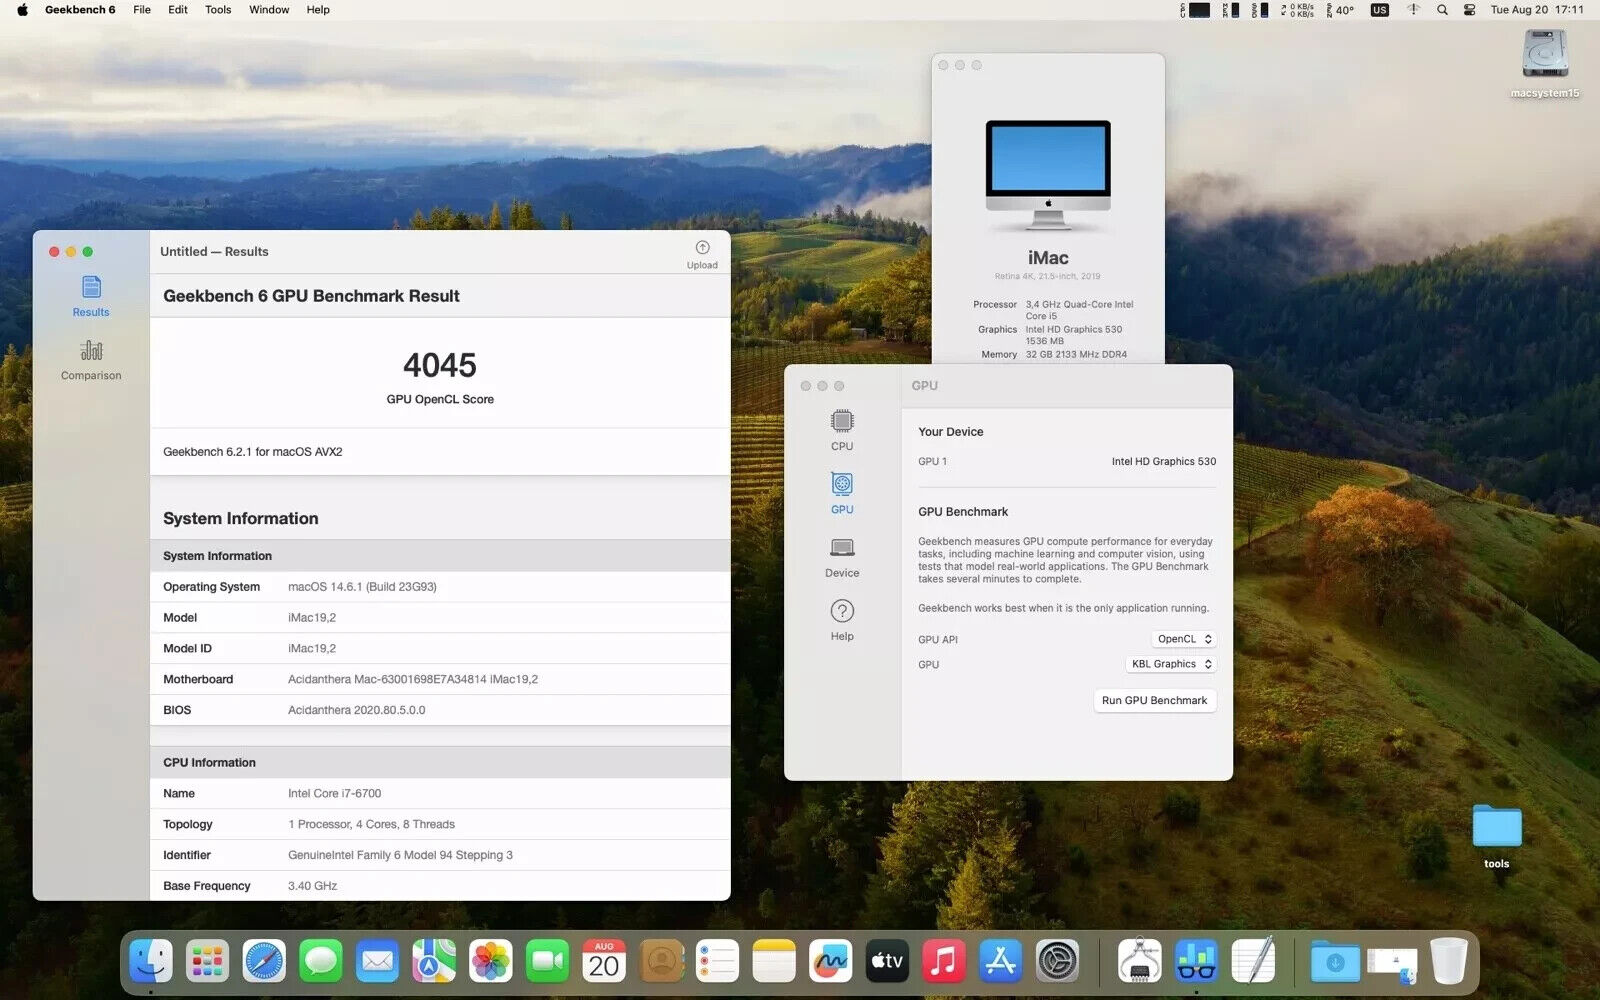Open Notes from the dock
Viewport: 1600px width, 1000px height.
click(x=774, y=962)
